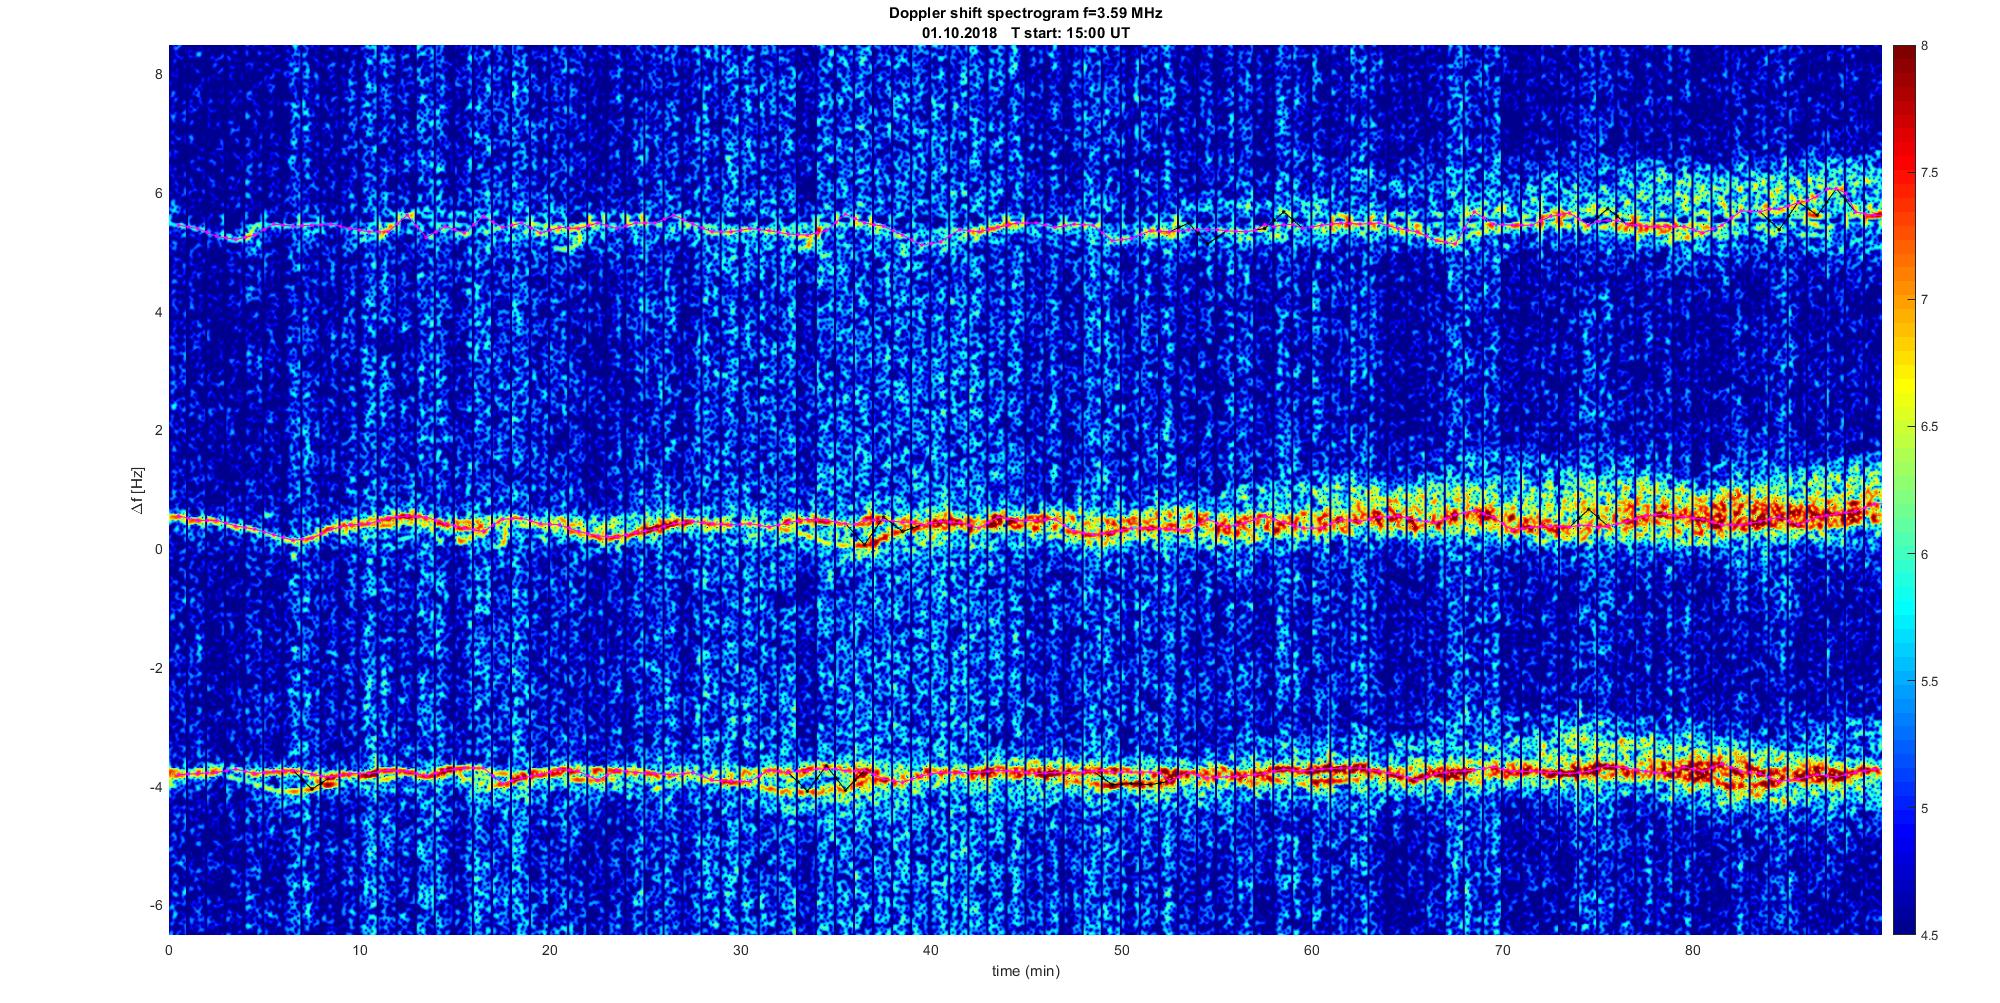Click x-axis tick label '0'

169,950
